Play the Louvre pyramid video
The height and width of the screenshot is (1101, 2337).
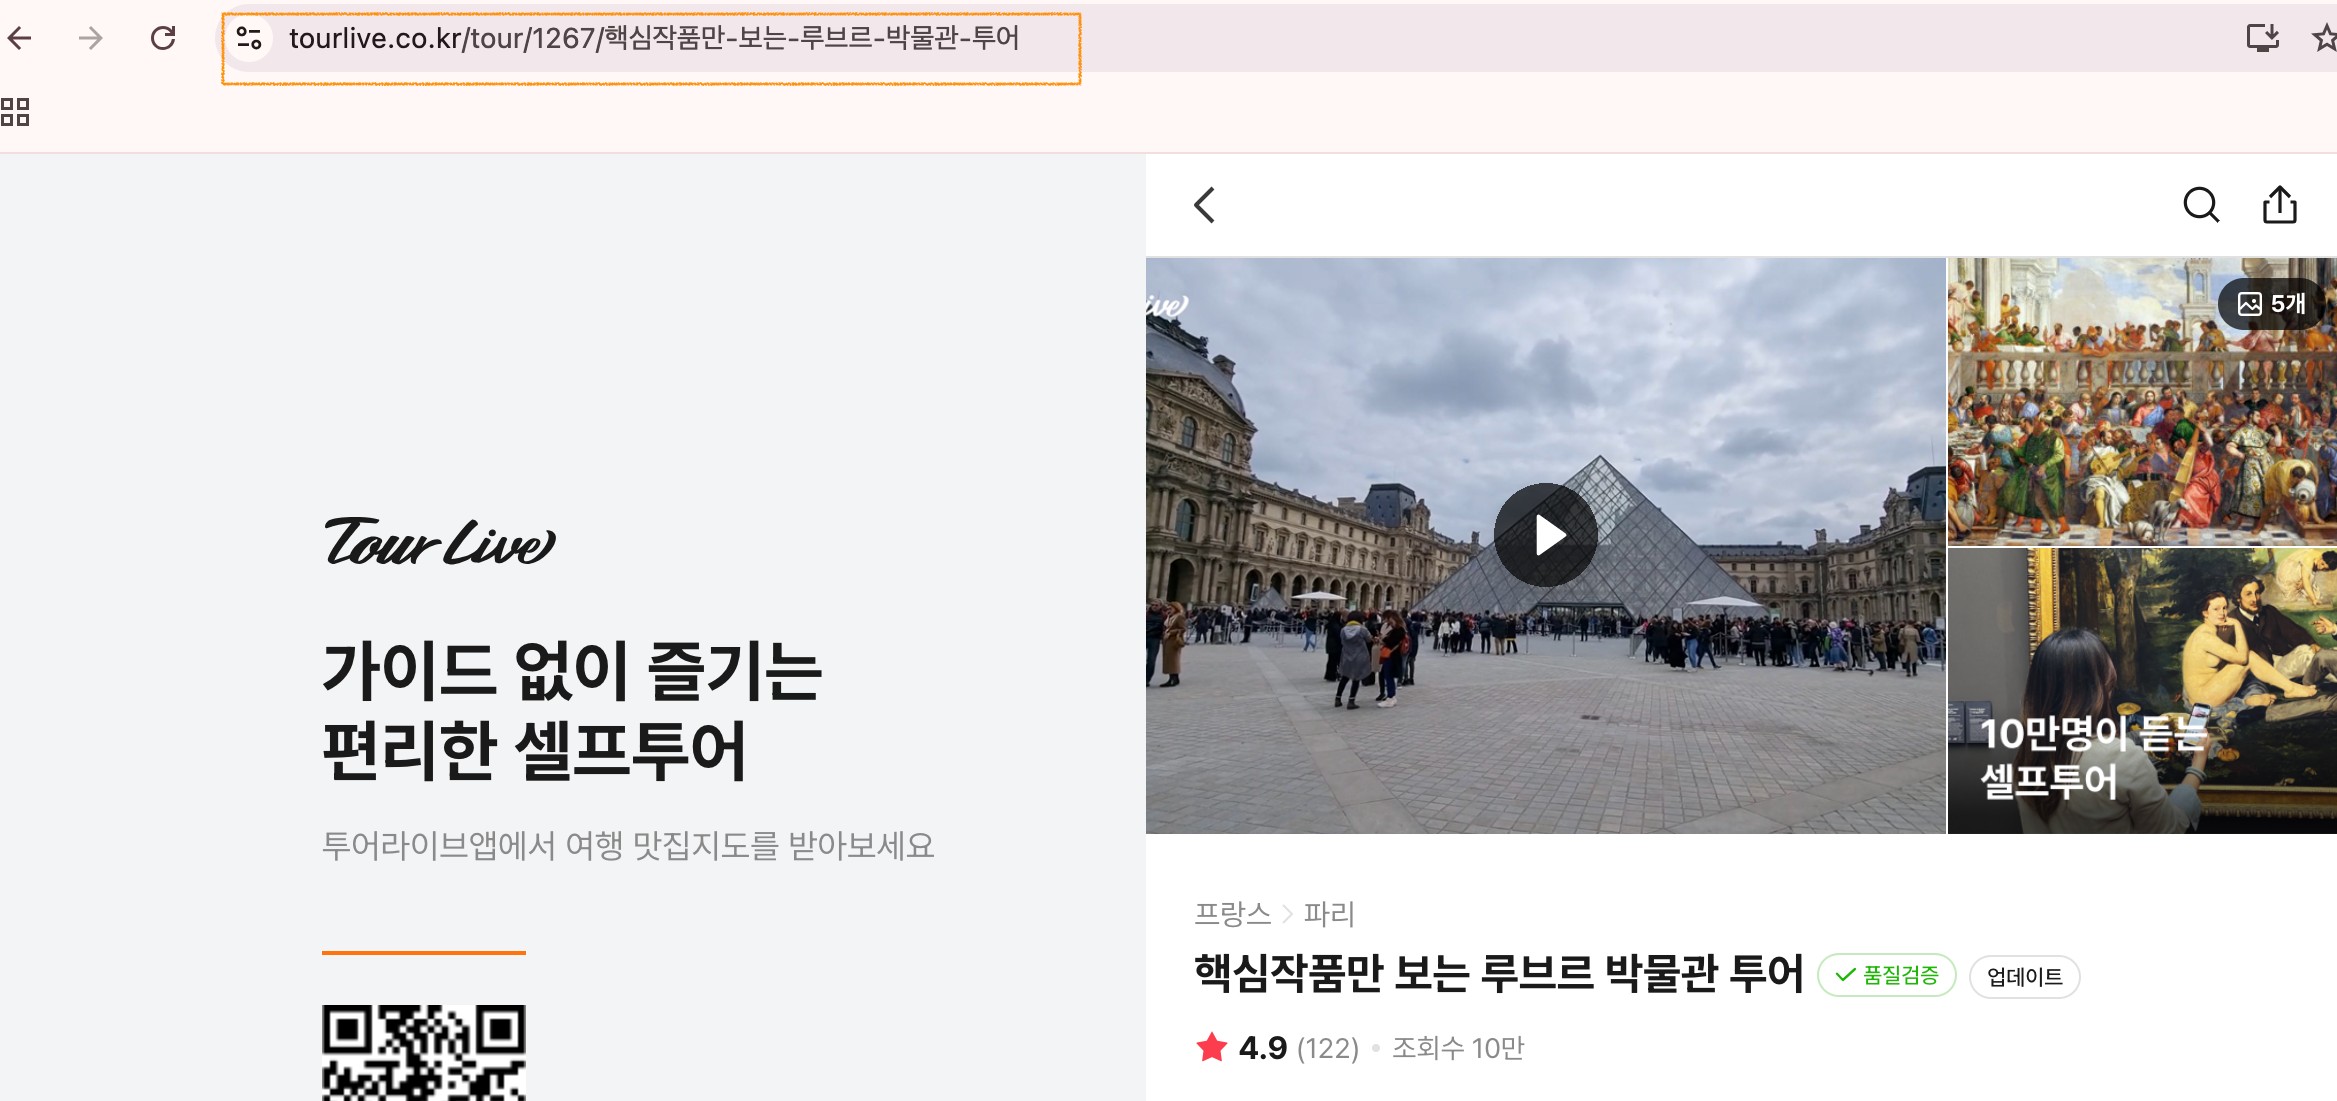point(1545,535)
